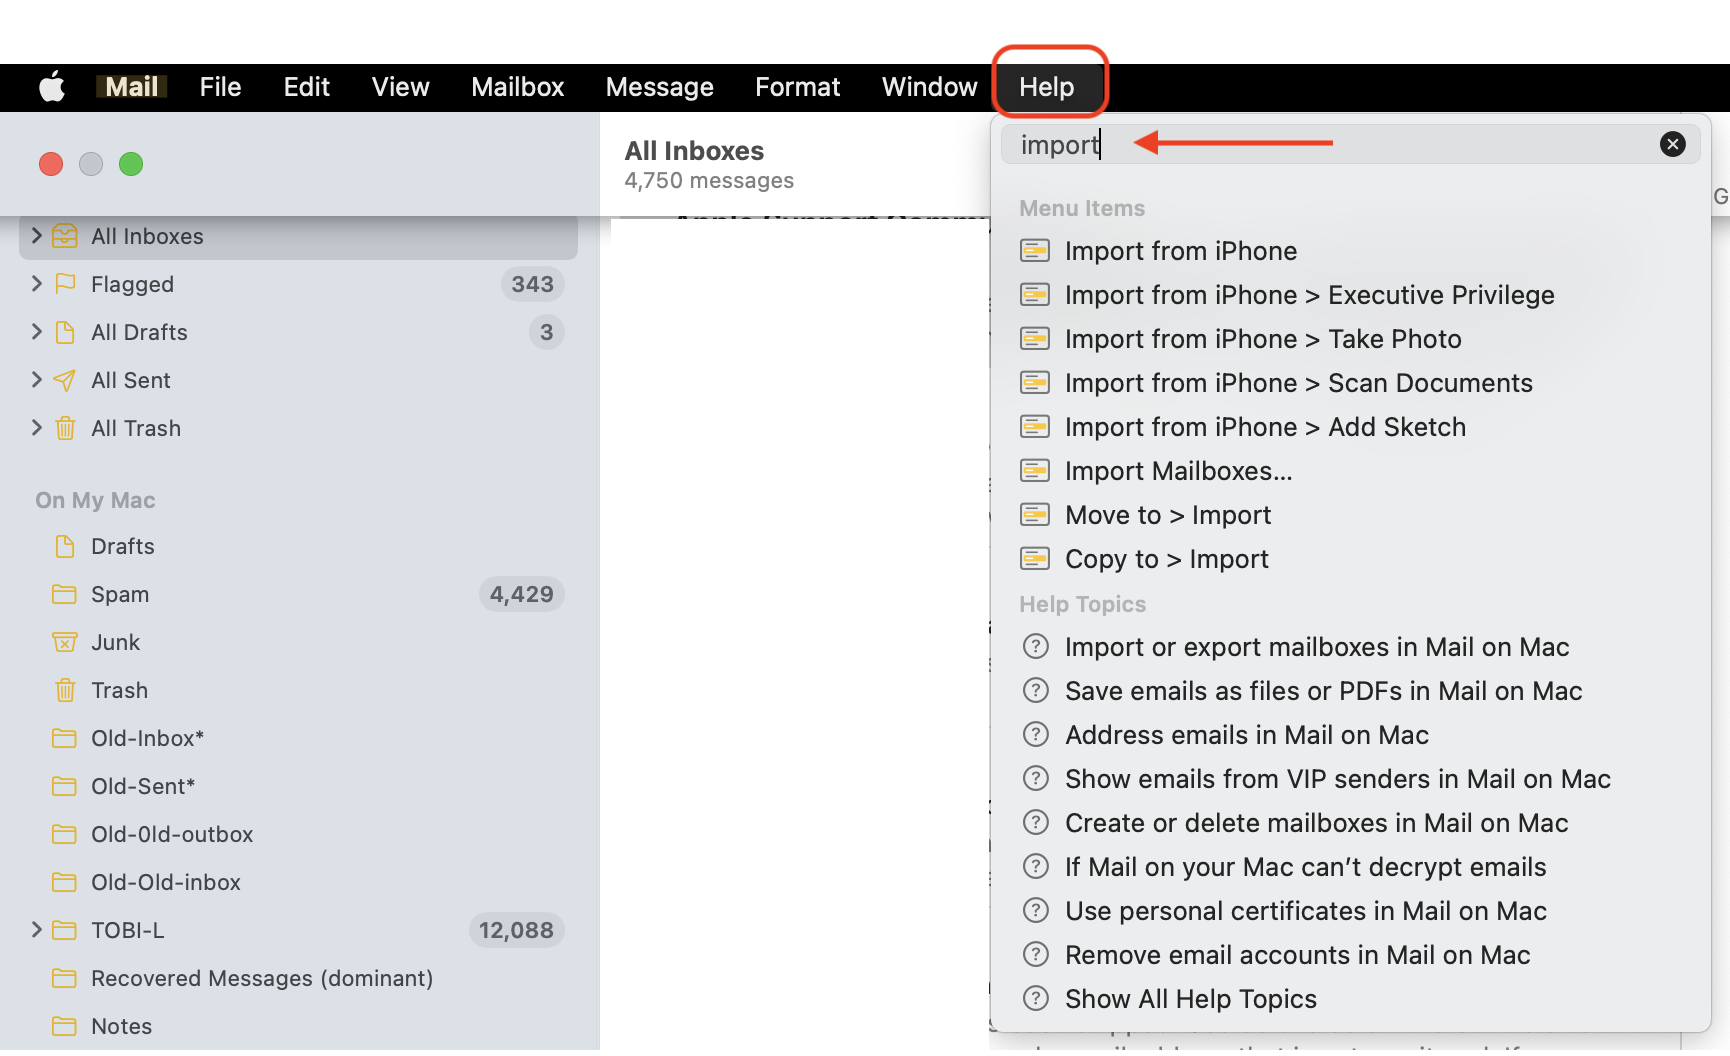Screen dimensions: 1730x1056
Task: Click the menu icon beside Import Mailboxes…
Action: pyautogui.click(x=1035, y=470)
